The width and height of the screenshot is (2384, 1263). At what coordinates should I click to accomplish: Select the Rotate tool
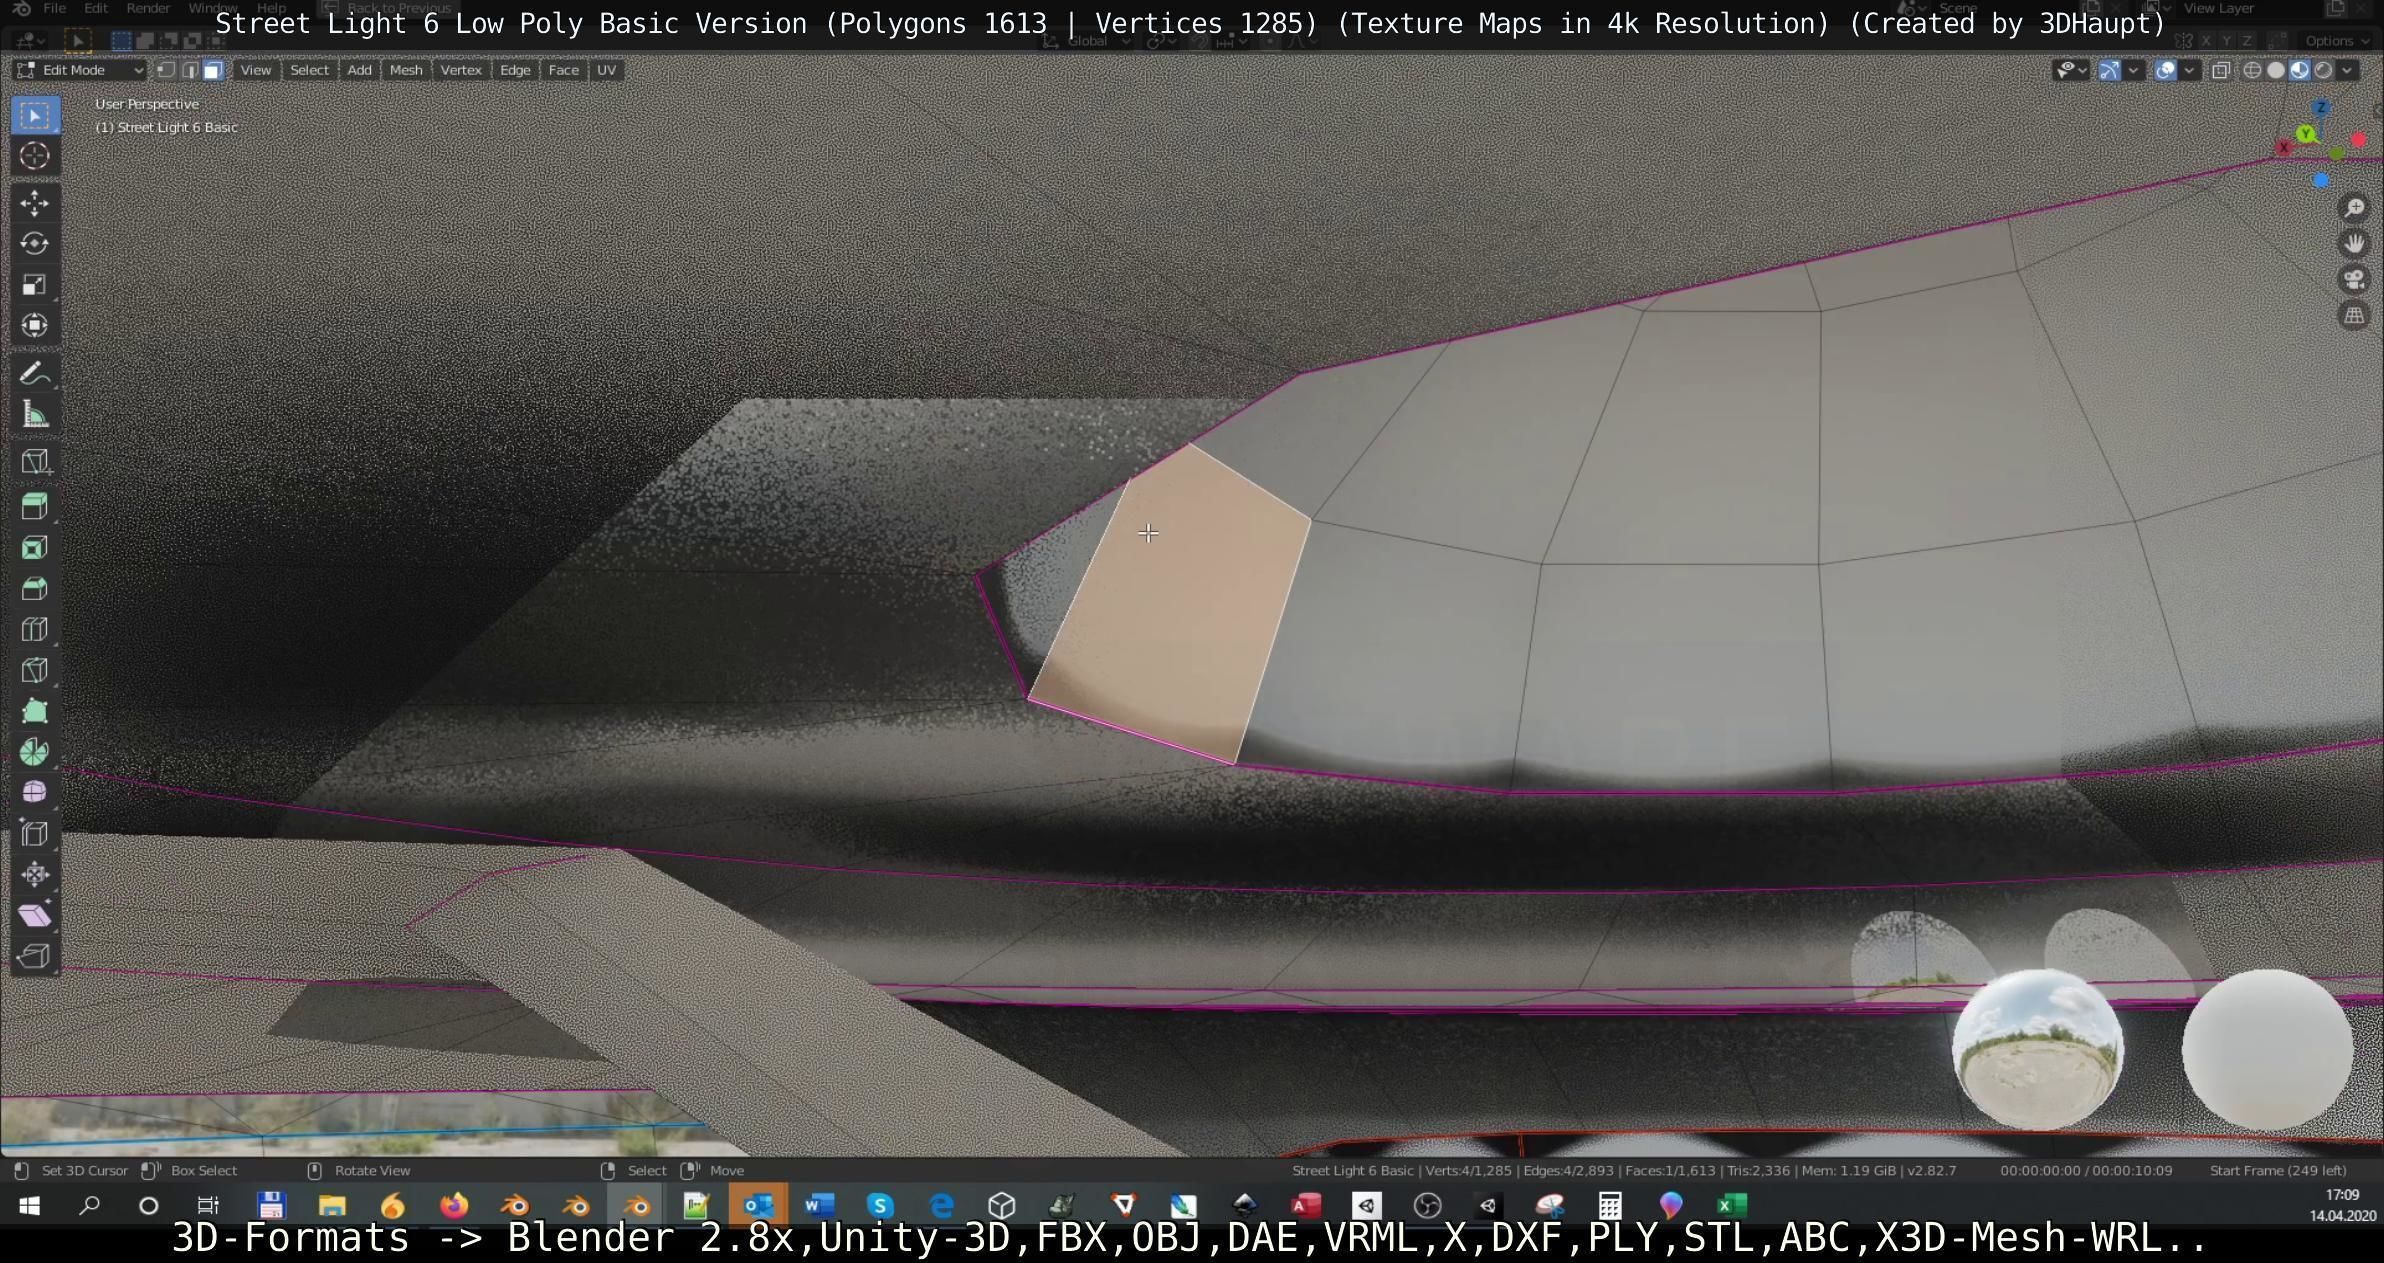tap(34, 244)
